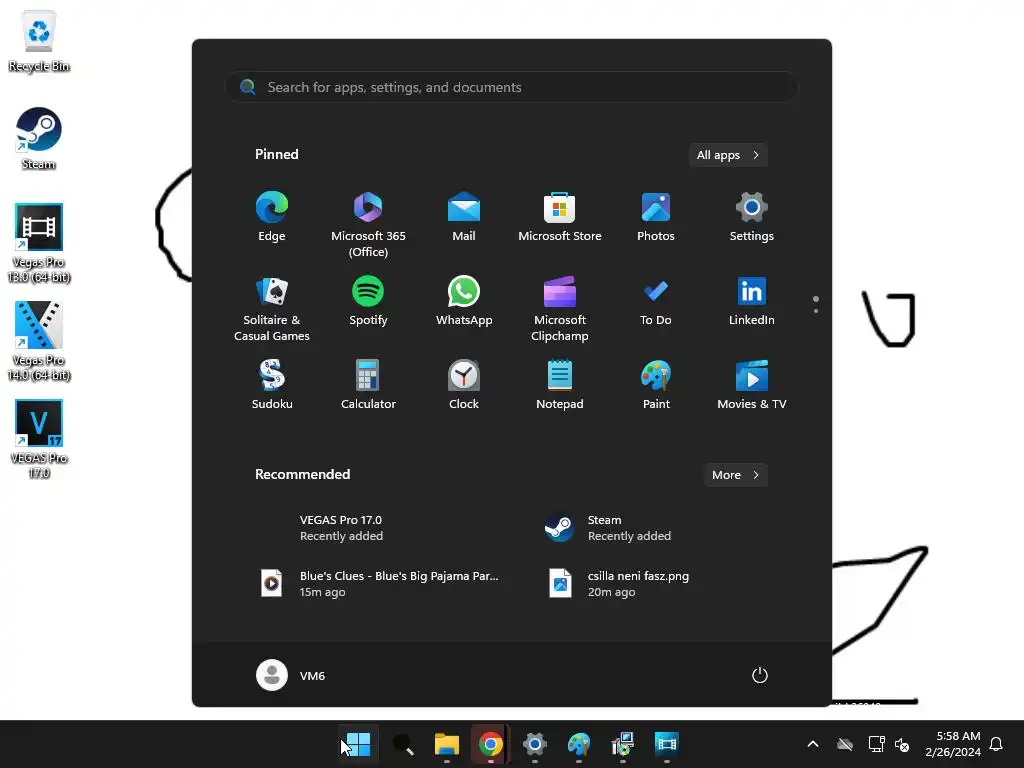
Task: Open the VM6 user account menu
Action: [x=291, y=675]
